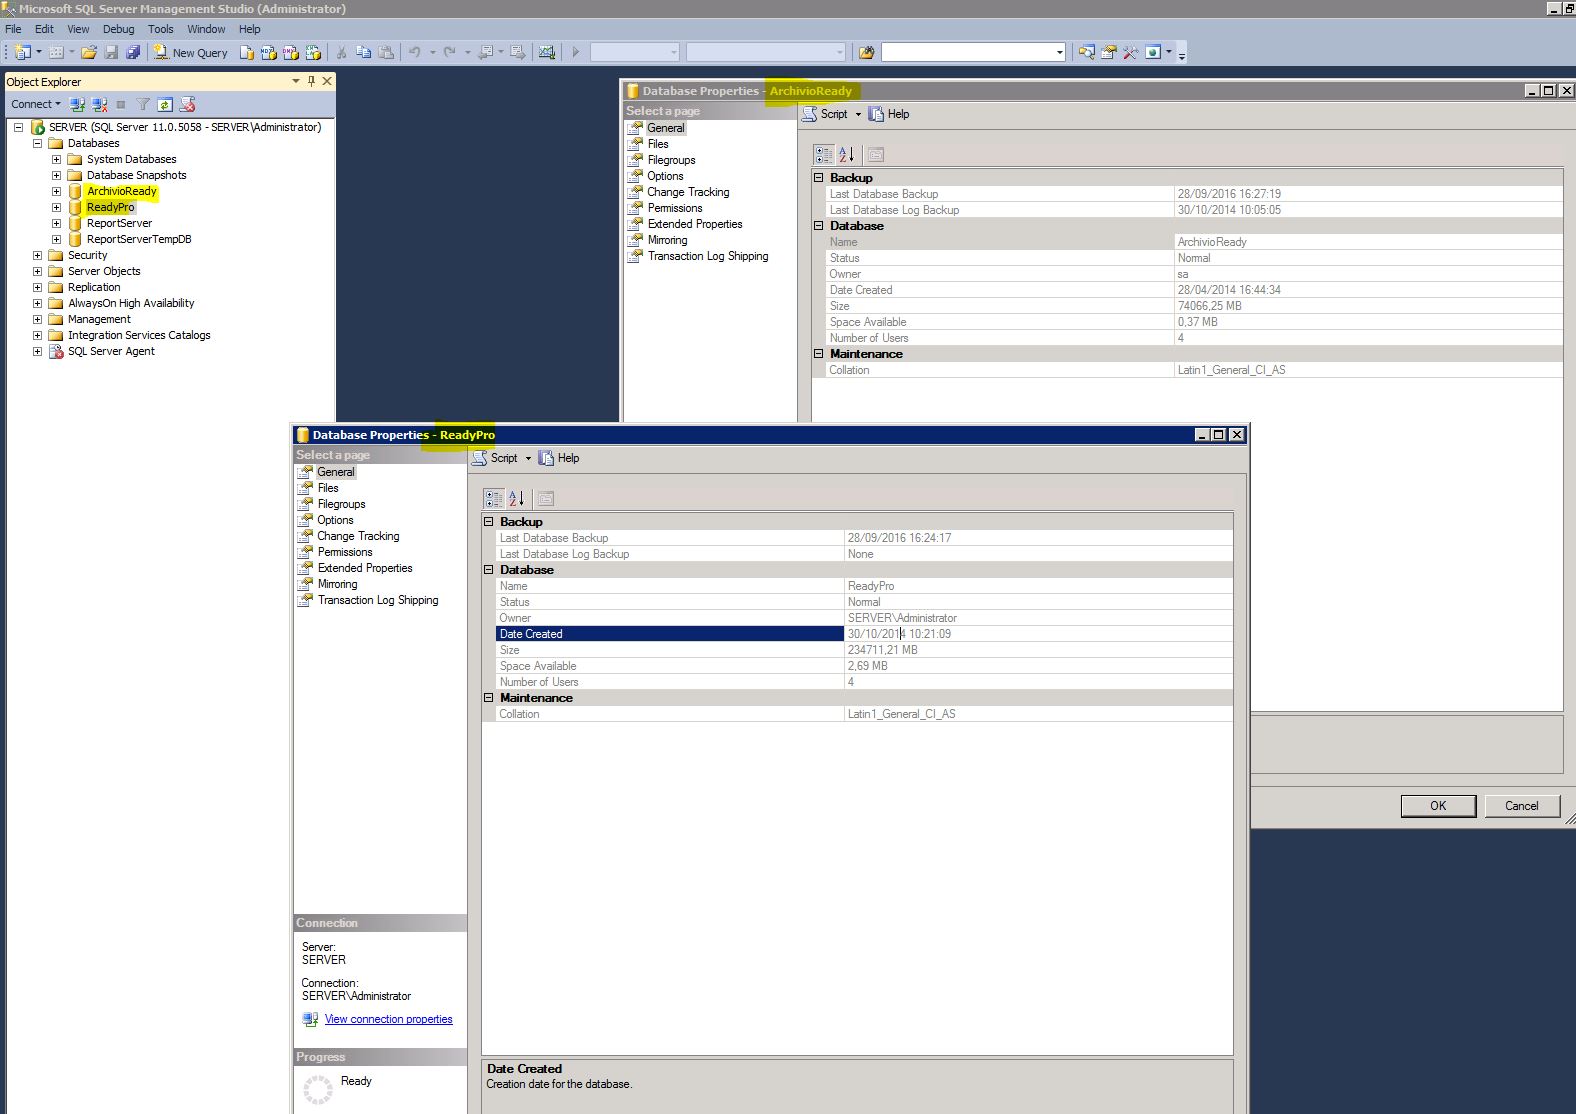Select Transaction Log Shipping in ArchivioReady properties

click(x=708, y=256)
